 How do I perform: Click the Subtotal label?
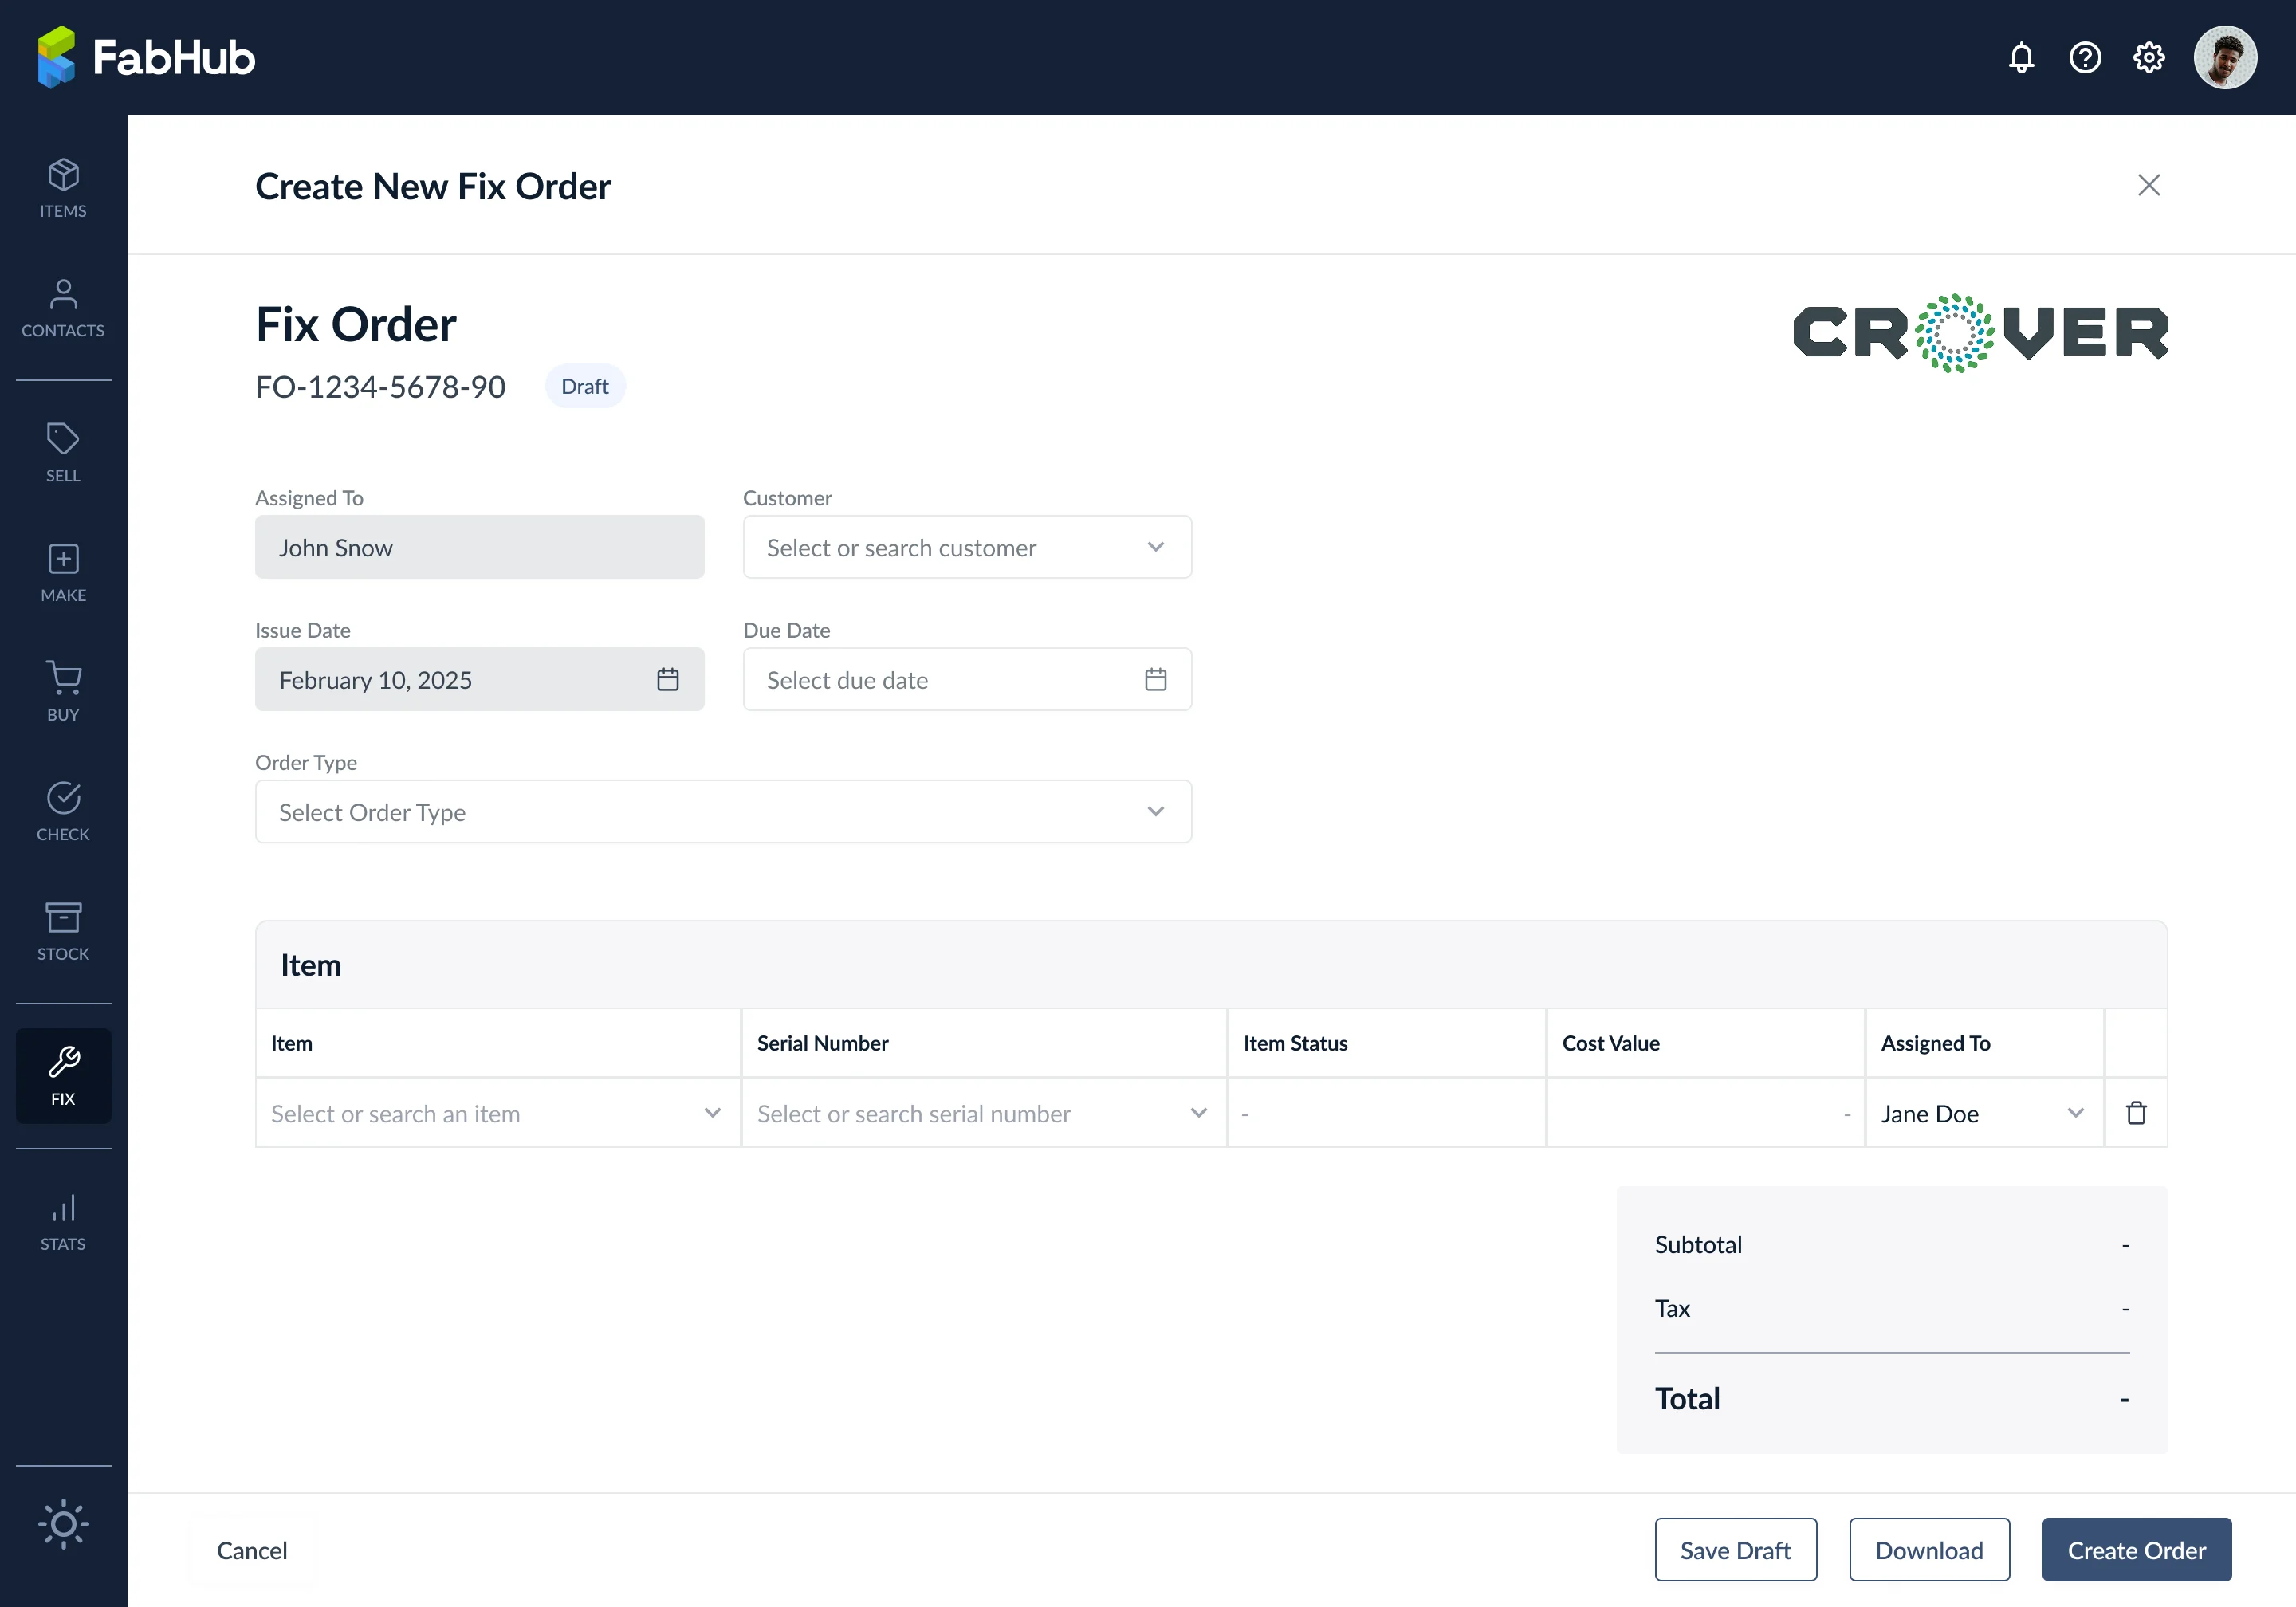coord(1698,1244)
